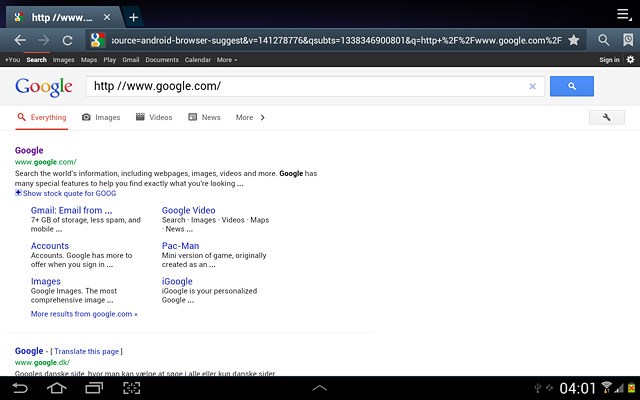The image size is (640, 400).
Task: Open the second Google result title
Action: pos(29,351)
